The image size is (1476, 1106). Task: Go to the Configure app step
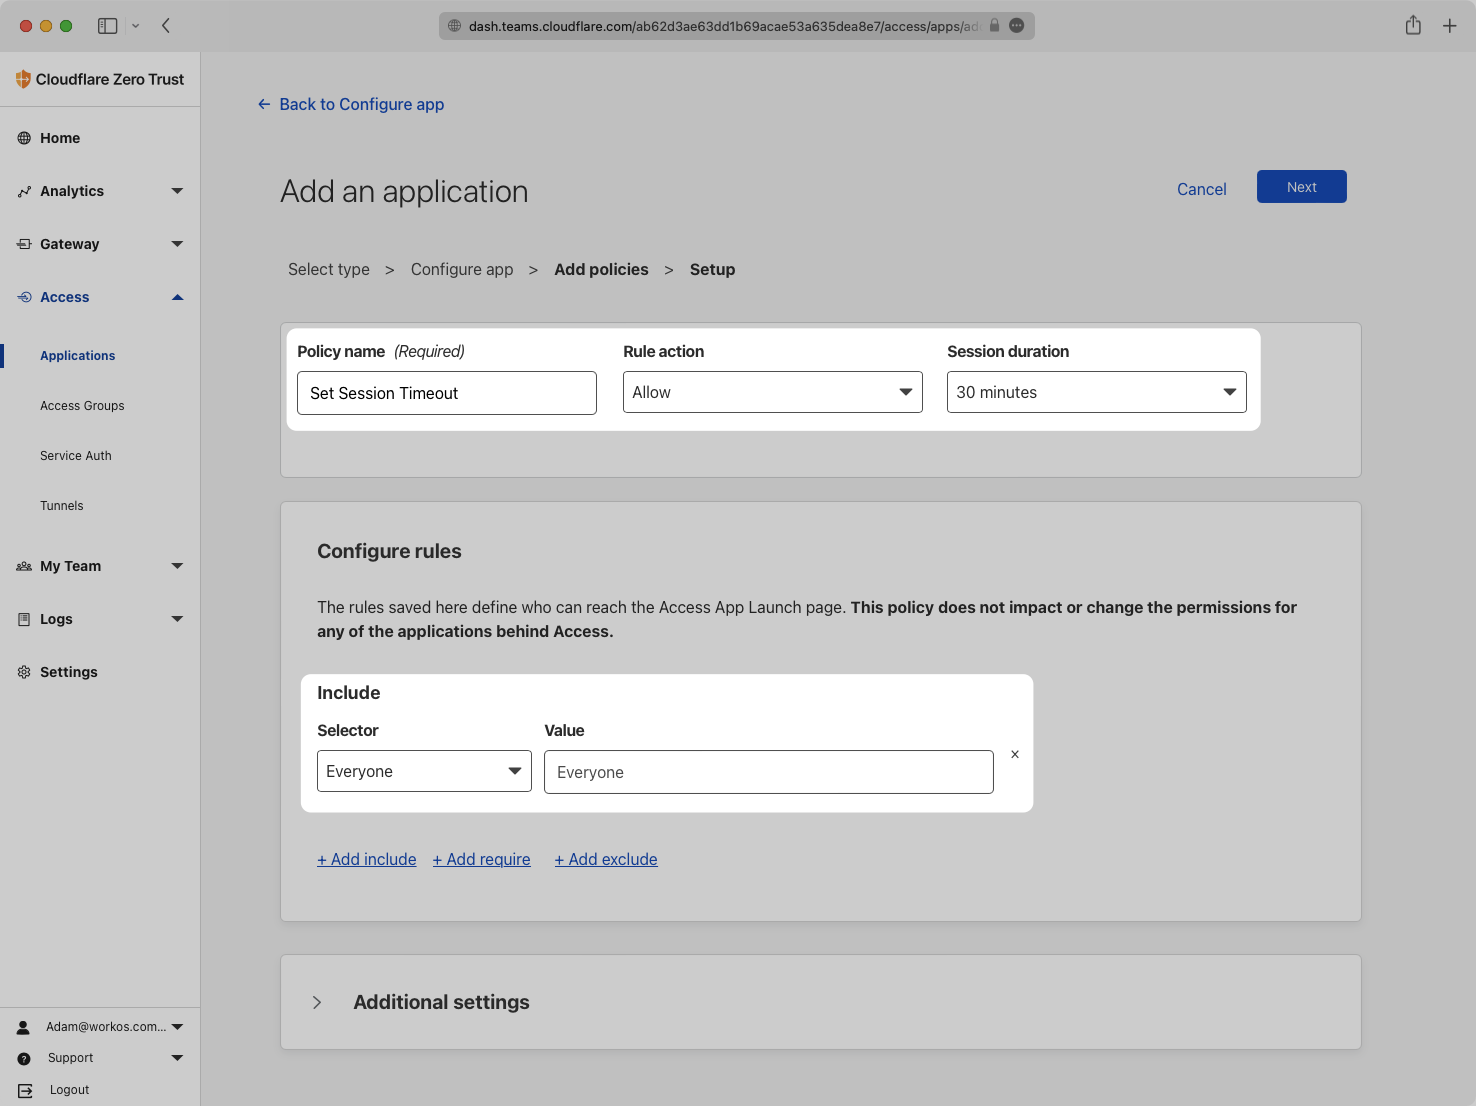pos(461,269)
